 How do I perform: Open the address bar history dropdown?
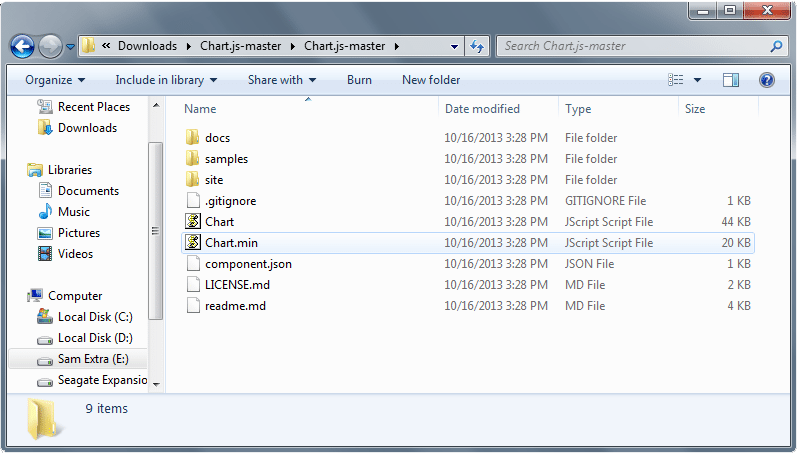click(454, 46)
